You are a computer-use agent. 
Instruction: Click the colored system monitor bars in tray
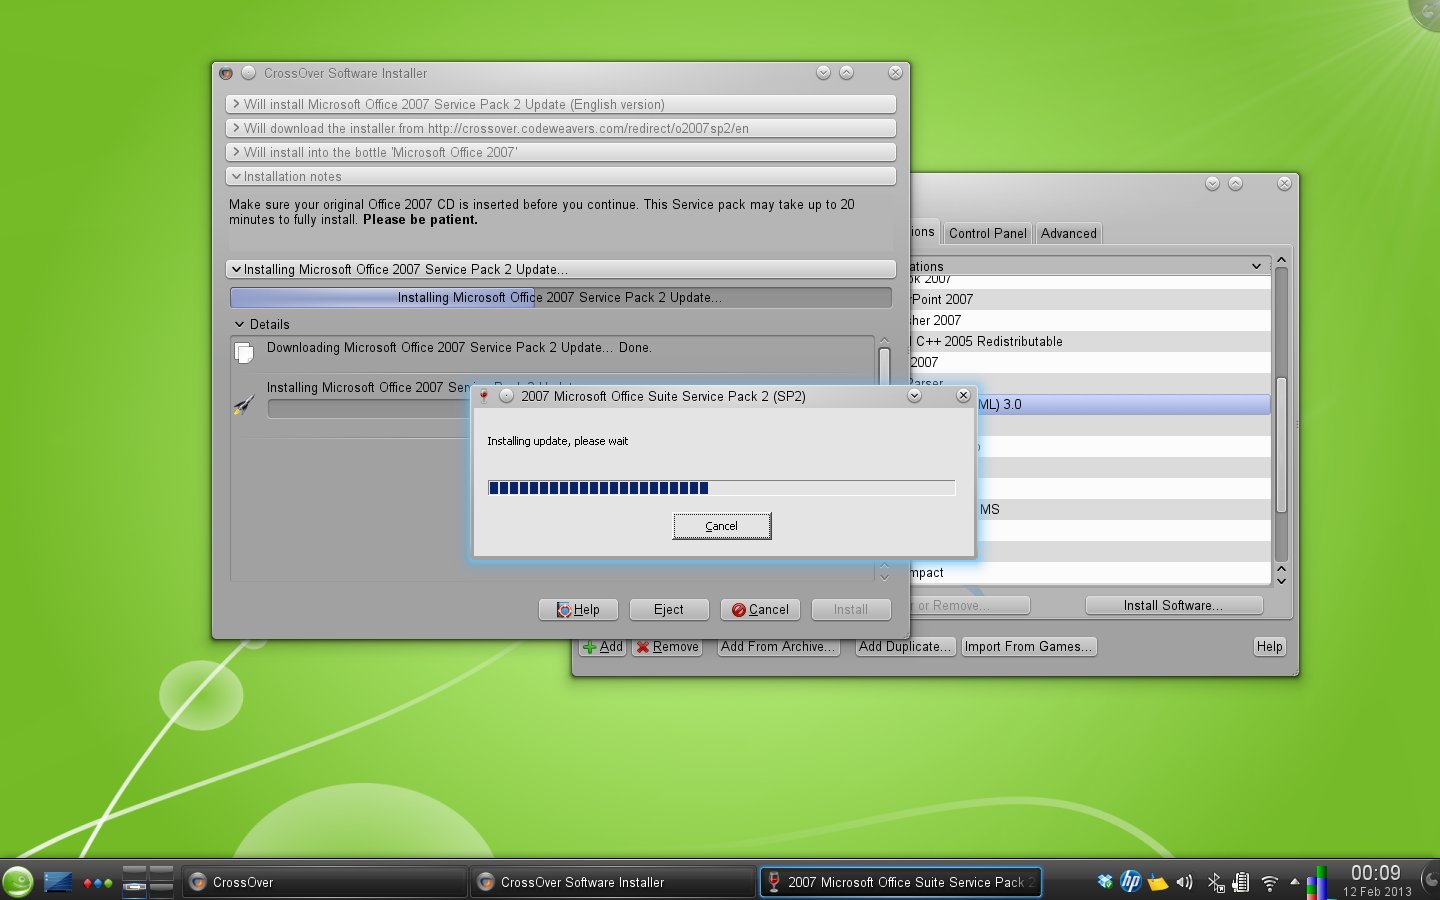click(x=1317, y=883)
